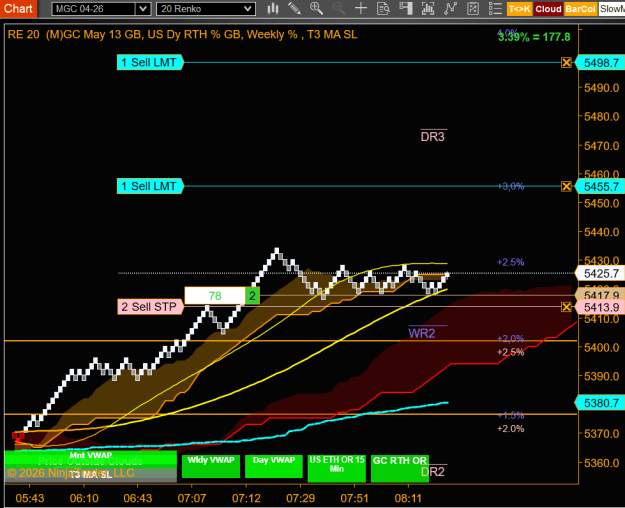625x508 pixels.
Task: Open the properties list icon
Action: coord(495,8)
